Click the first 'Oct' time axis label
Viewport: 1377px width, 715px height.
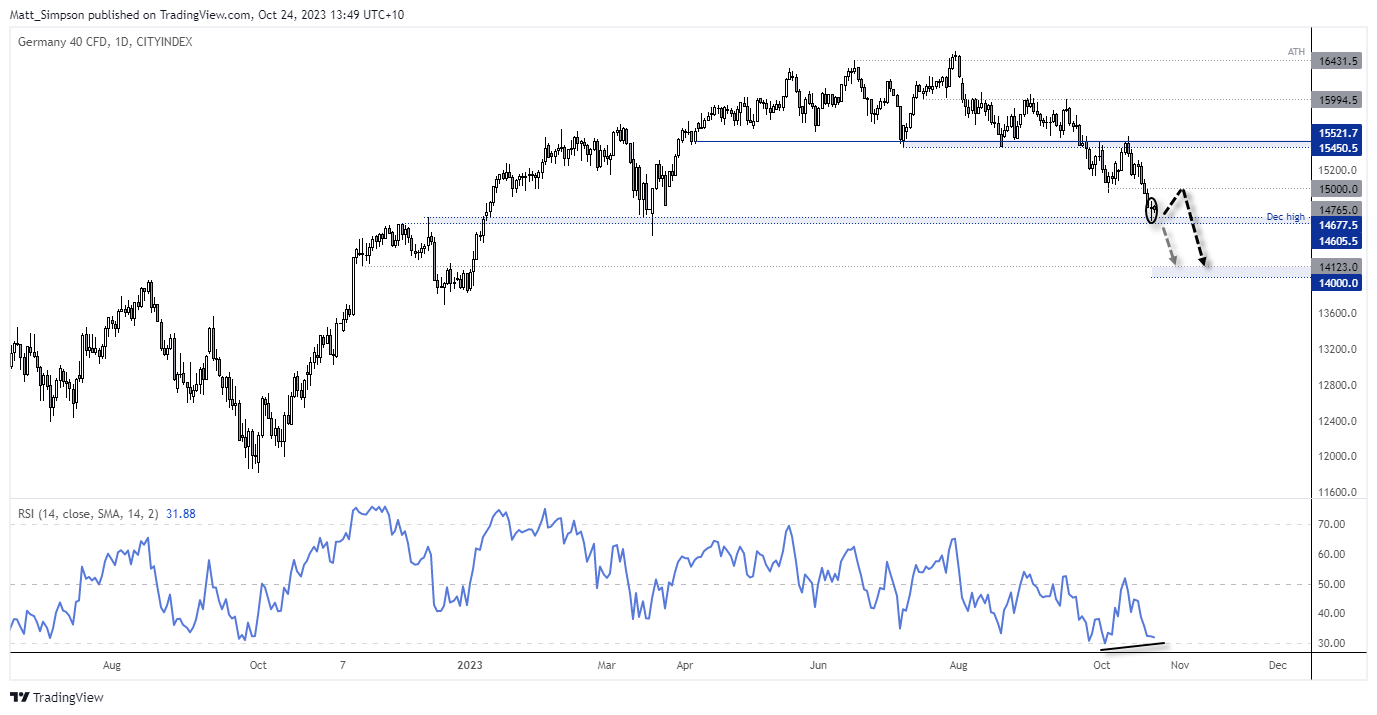257,664
